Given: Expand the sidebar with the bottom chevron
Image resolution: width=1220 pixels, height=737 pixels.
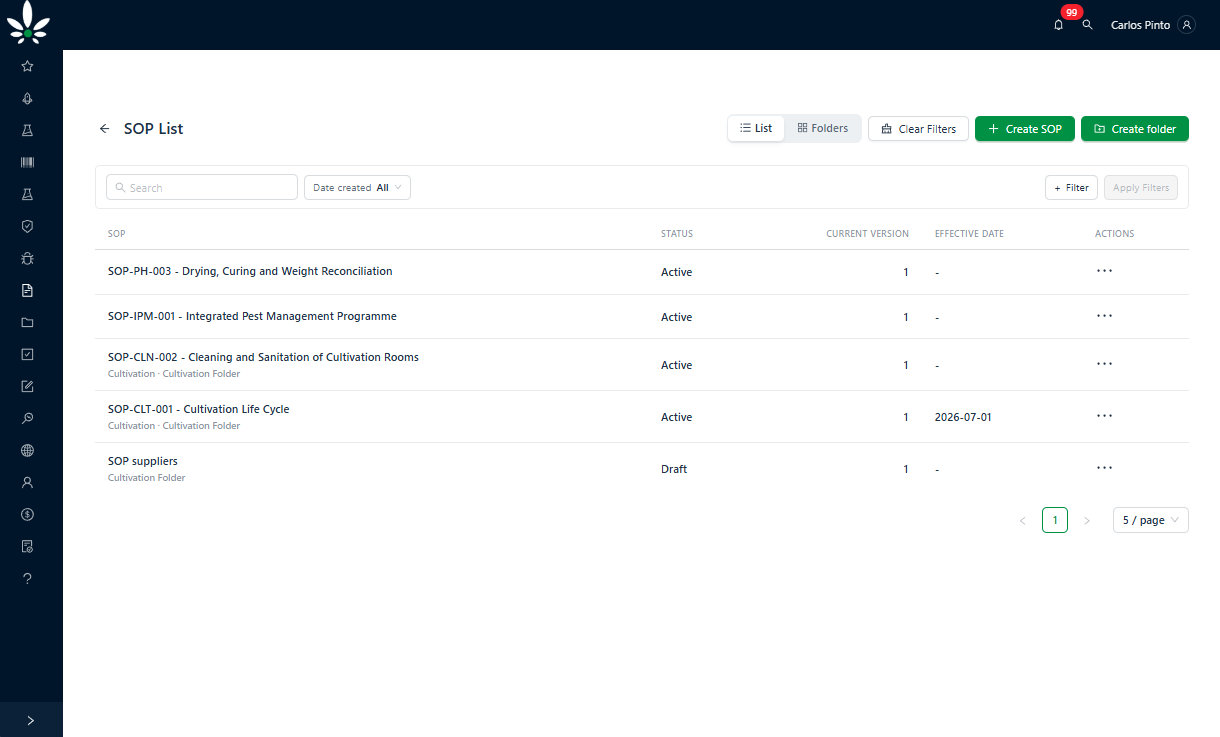Looking at the screenshot, I should click(x=31, y=720).
